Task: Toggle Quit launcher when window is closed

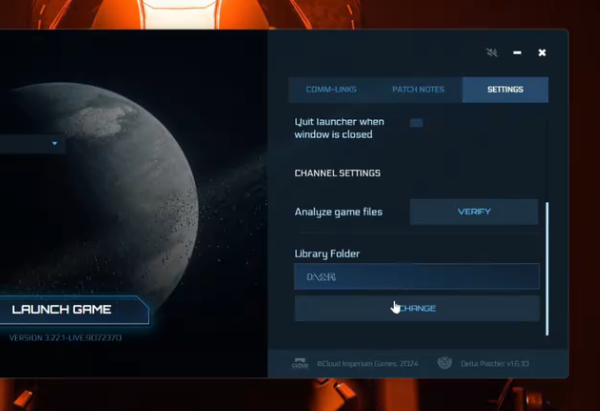Action: [x=416, y=123]
